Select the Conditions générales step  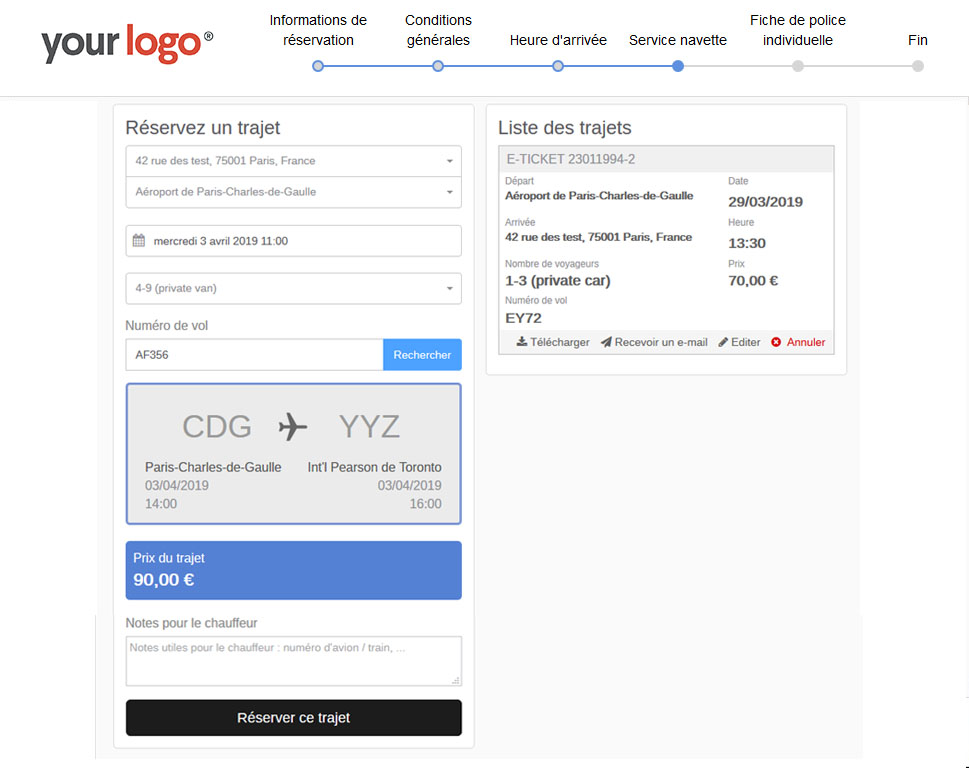[x=438, y=66]
